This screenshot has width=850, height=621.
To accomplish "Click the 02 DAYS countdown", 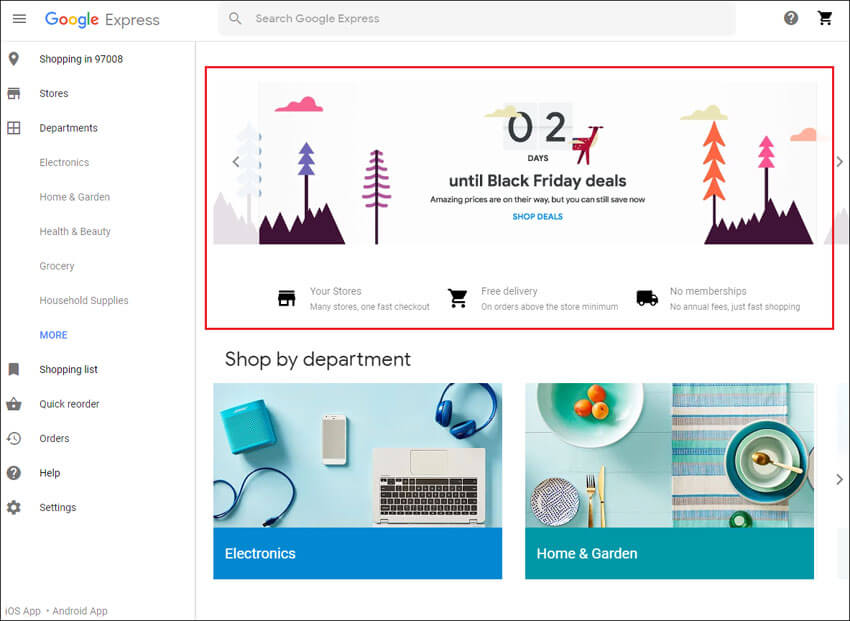I will tap(538, 132).
